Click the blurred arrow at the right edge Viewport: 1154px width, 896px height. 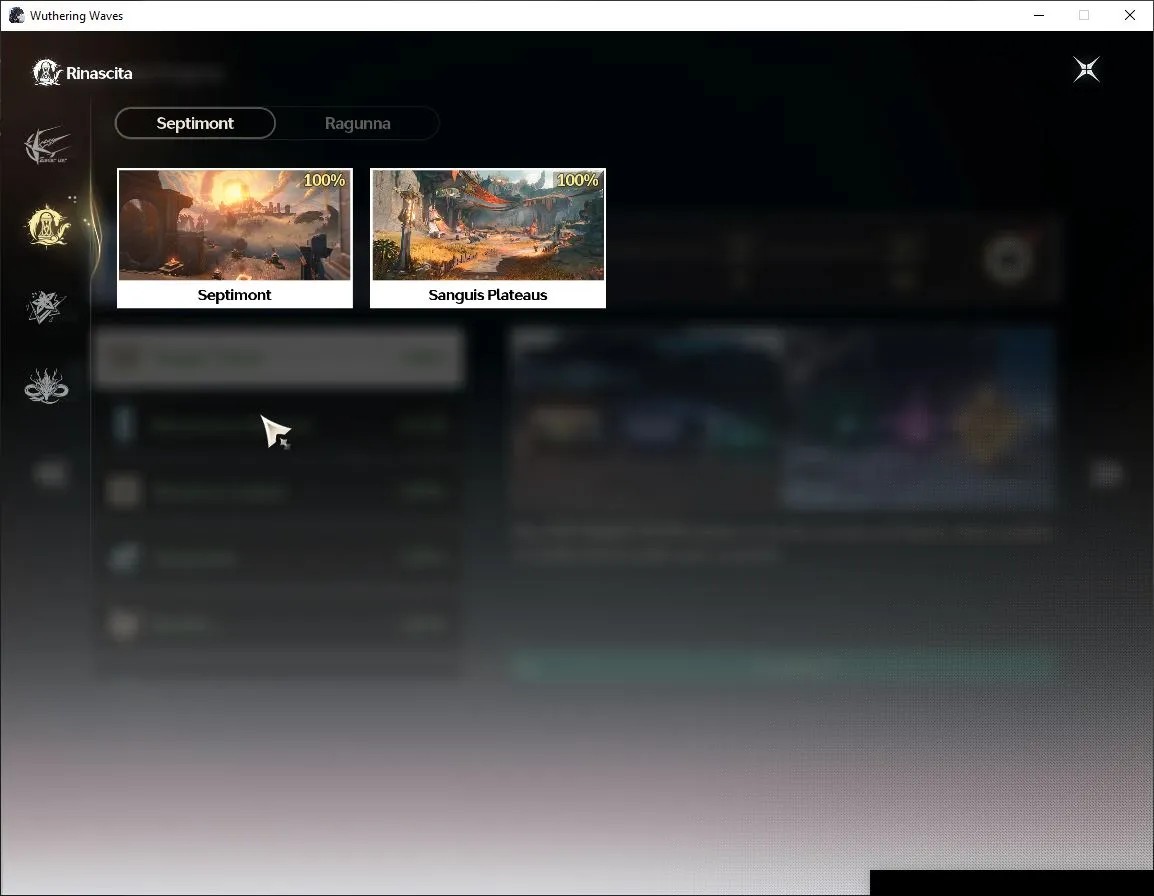(1106, 473)
